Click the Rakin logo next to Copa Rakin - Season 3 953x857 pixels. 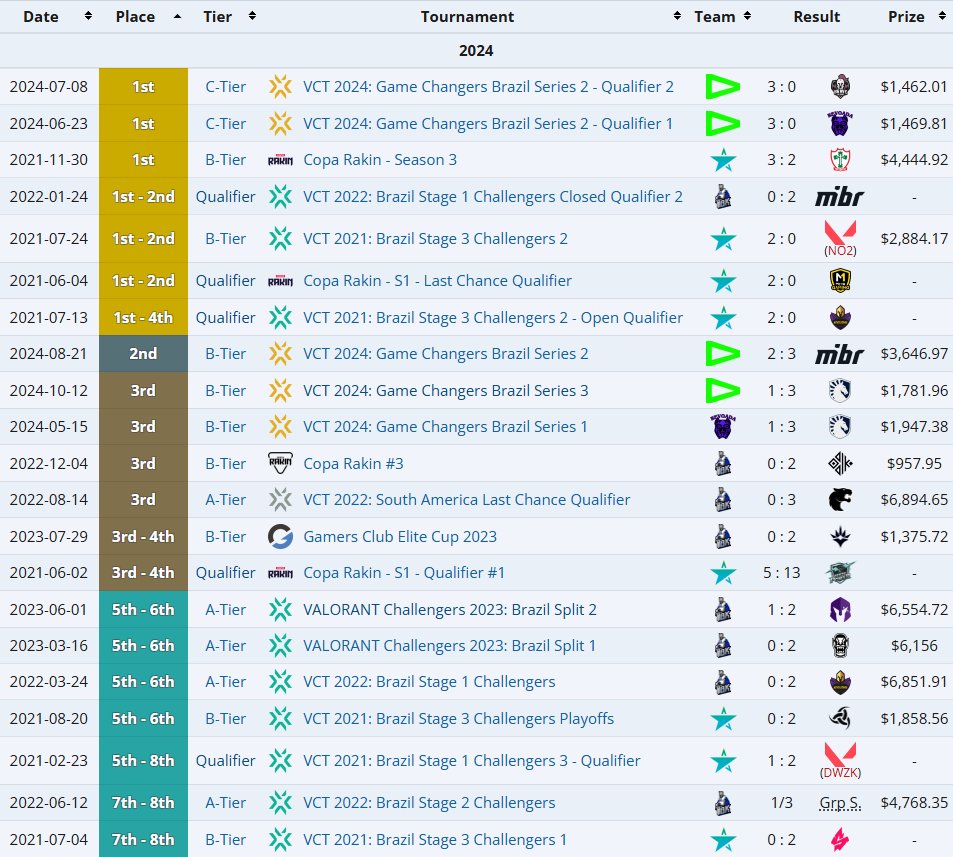point(280,160)
